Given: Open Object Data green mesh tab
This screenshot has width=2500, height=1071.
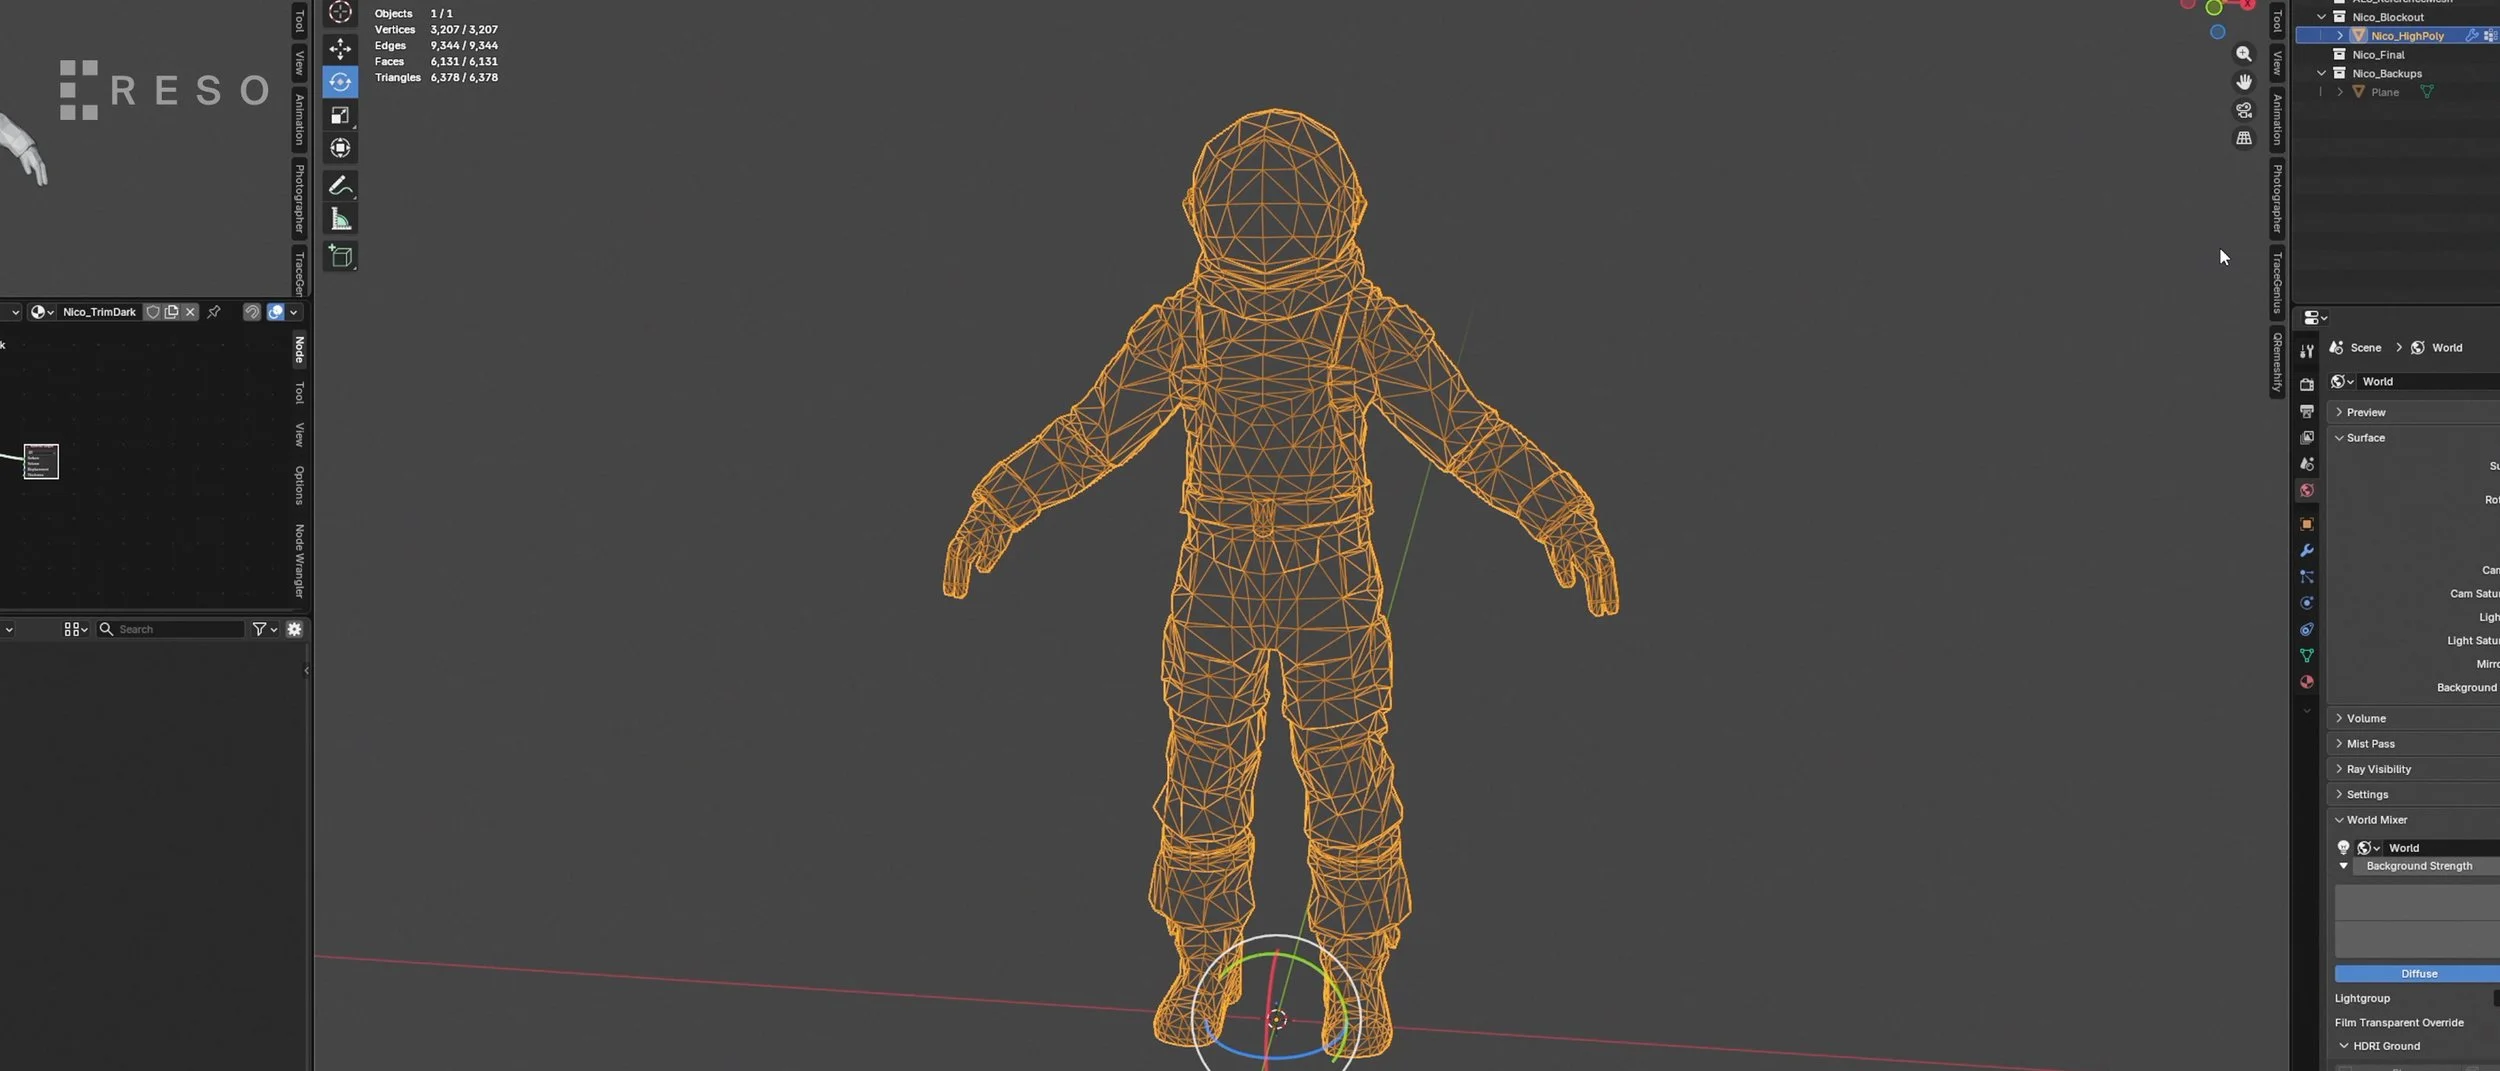Looking at the screenshot, I should coord(2306,656).
